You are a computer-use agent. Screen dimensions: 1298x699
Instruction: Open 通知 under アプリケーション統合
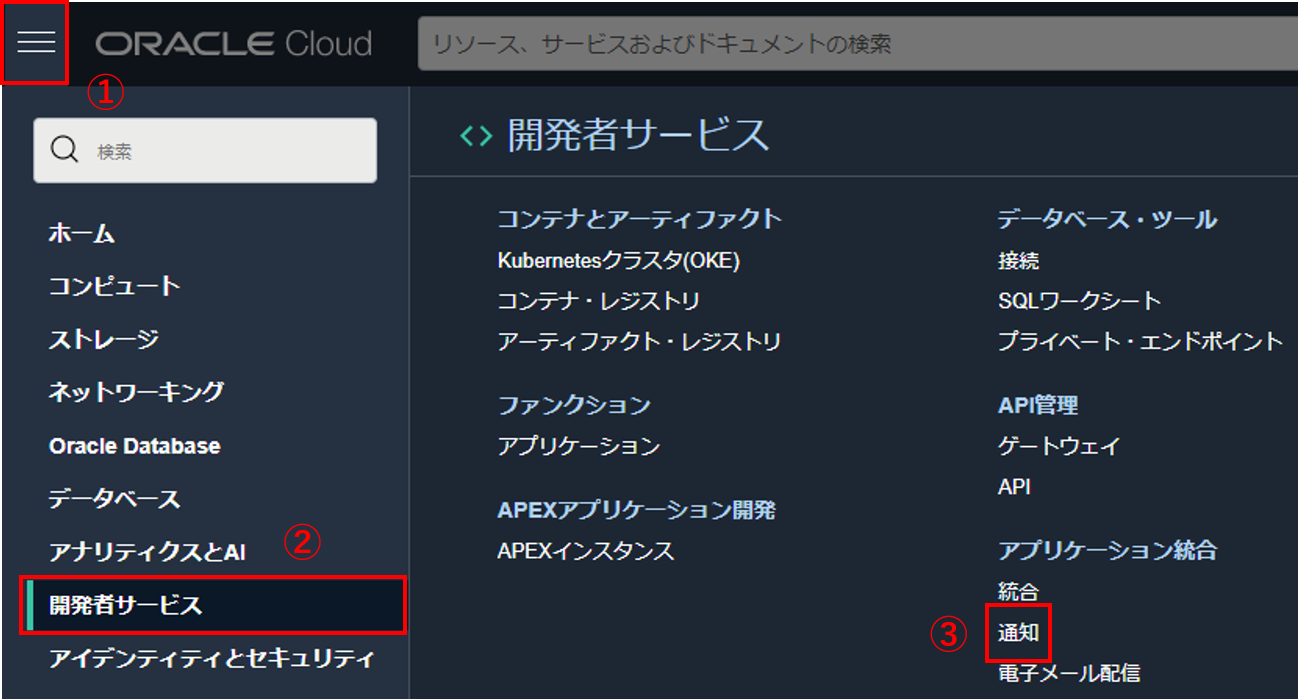[1018, 633]
